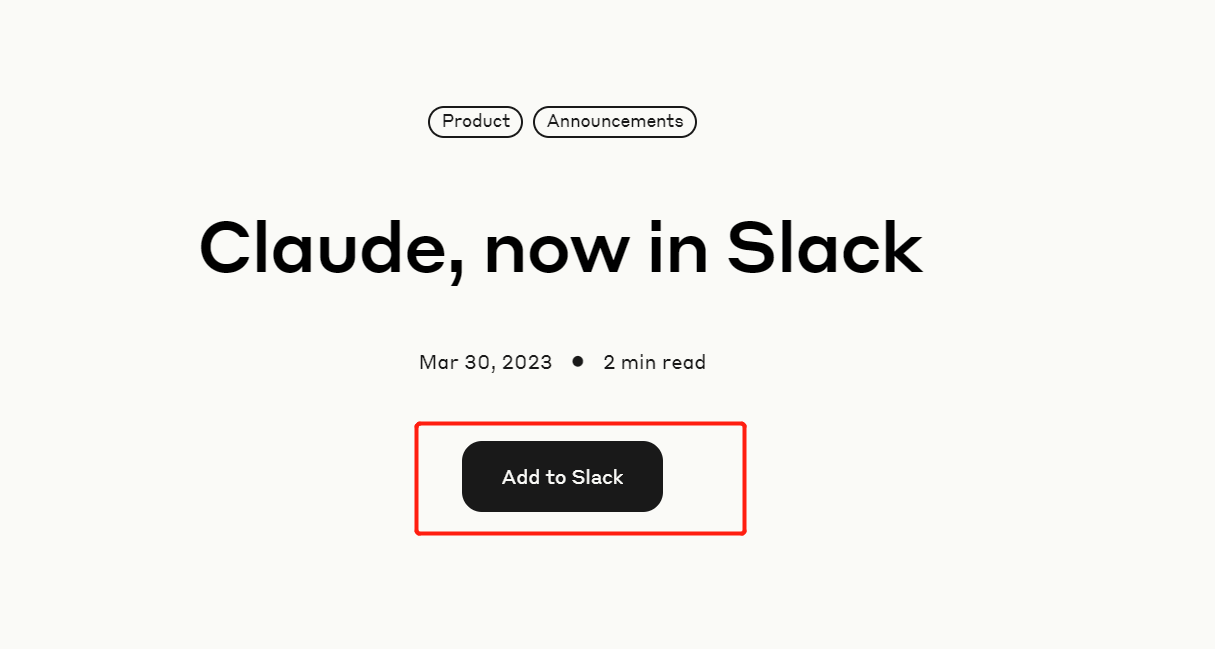Viewport: 1215px width, 649px height.
Task: Open the Product category tag
Action: pyautogui.click(x=475, y=121)
